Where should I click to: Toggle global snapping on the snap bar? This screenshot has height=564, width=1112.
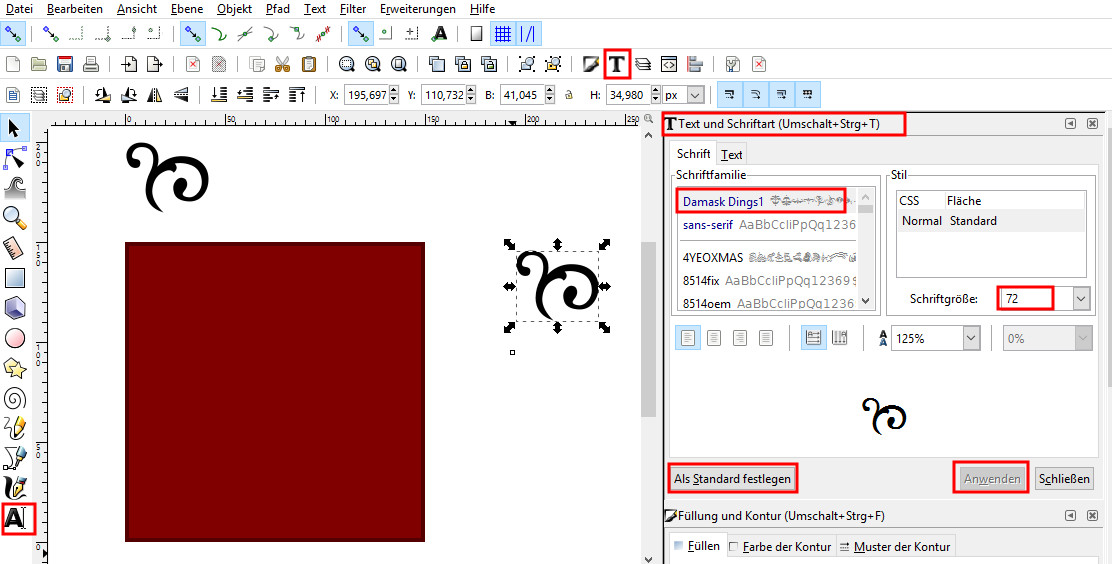coord(12,33)
